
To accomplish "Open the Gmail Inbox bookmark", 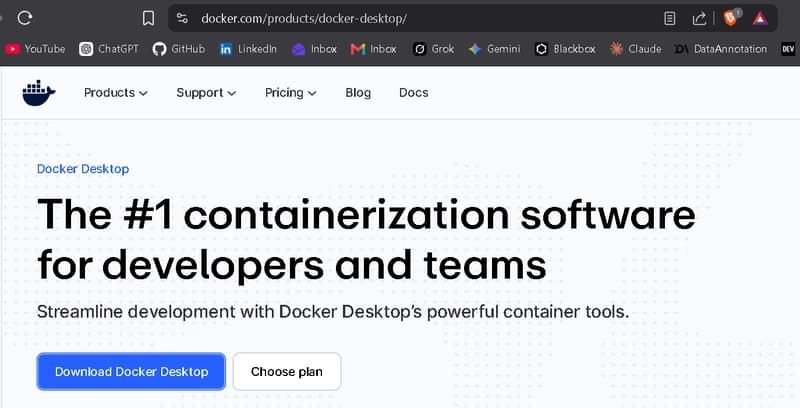I will click(373, 49).
